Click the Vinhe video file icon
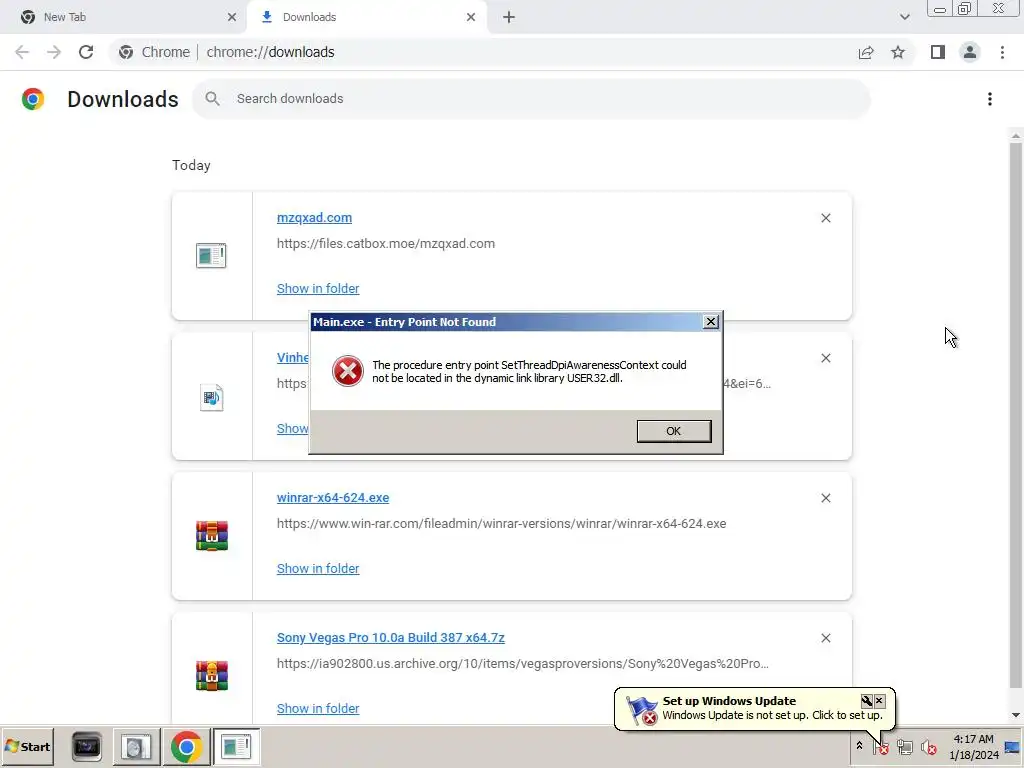This screenshot has width=1024, height=768. [x=212, y=397]
